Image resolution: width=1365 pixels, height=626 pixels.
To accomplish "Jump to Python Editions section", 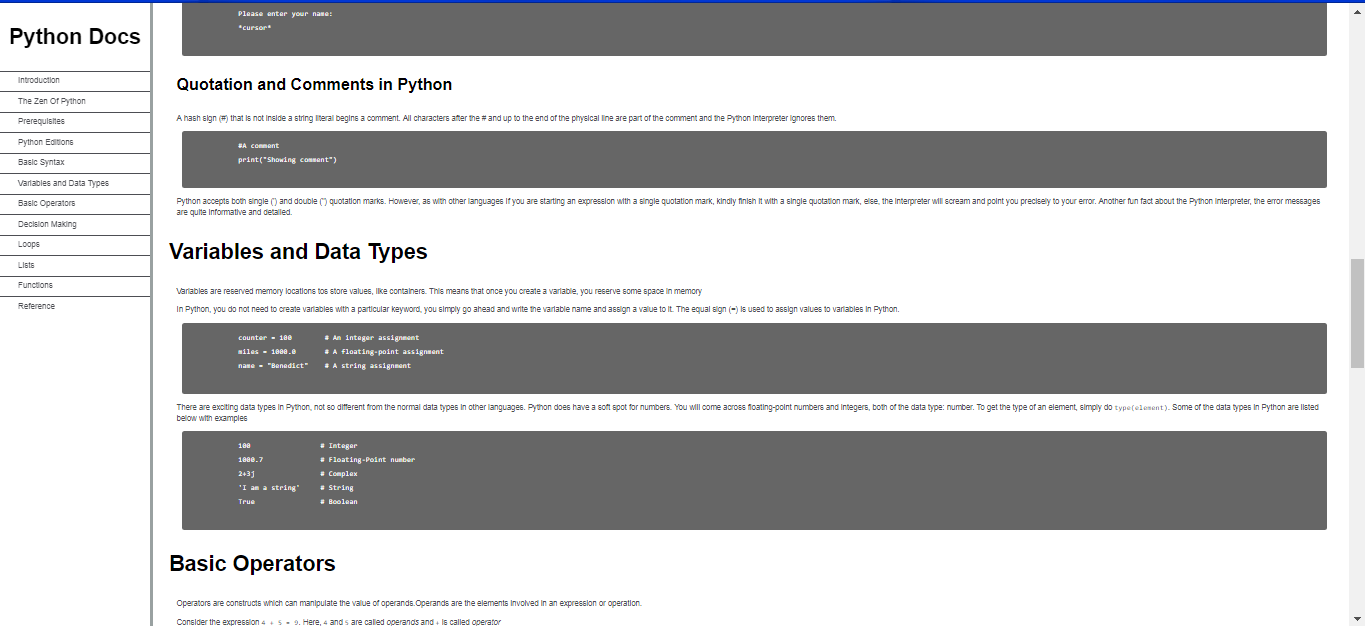I will (46, 142).
